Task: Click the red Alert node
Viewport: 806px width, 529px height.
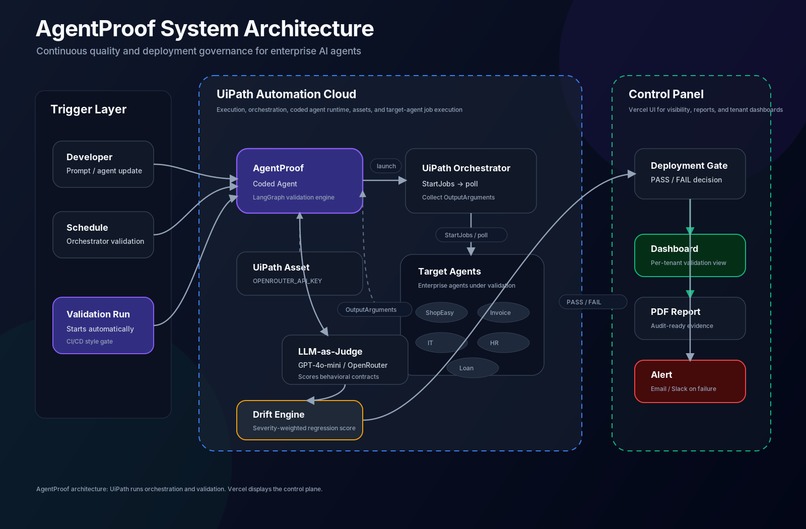Action: [690, 381]
